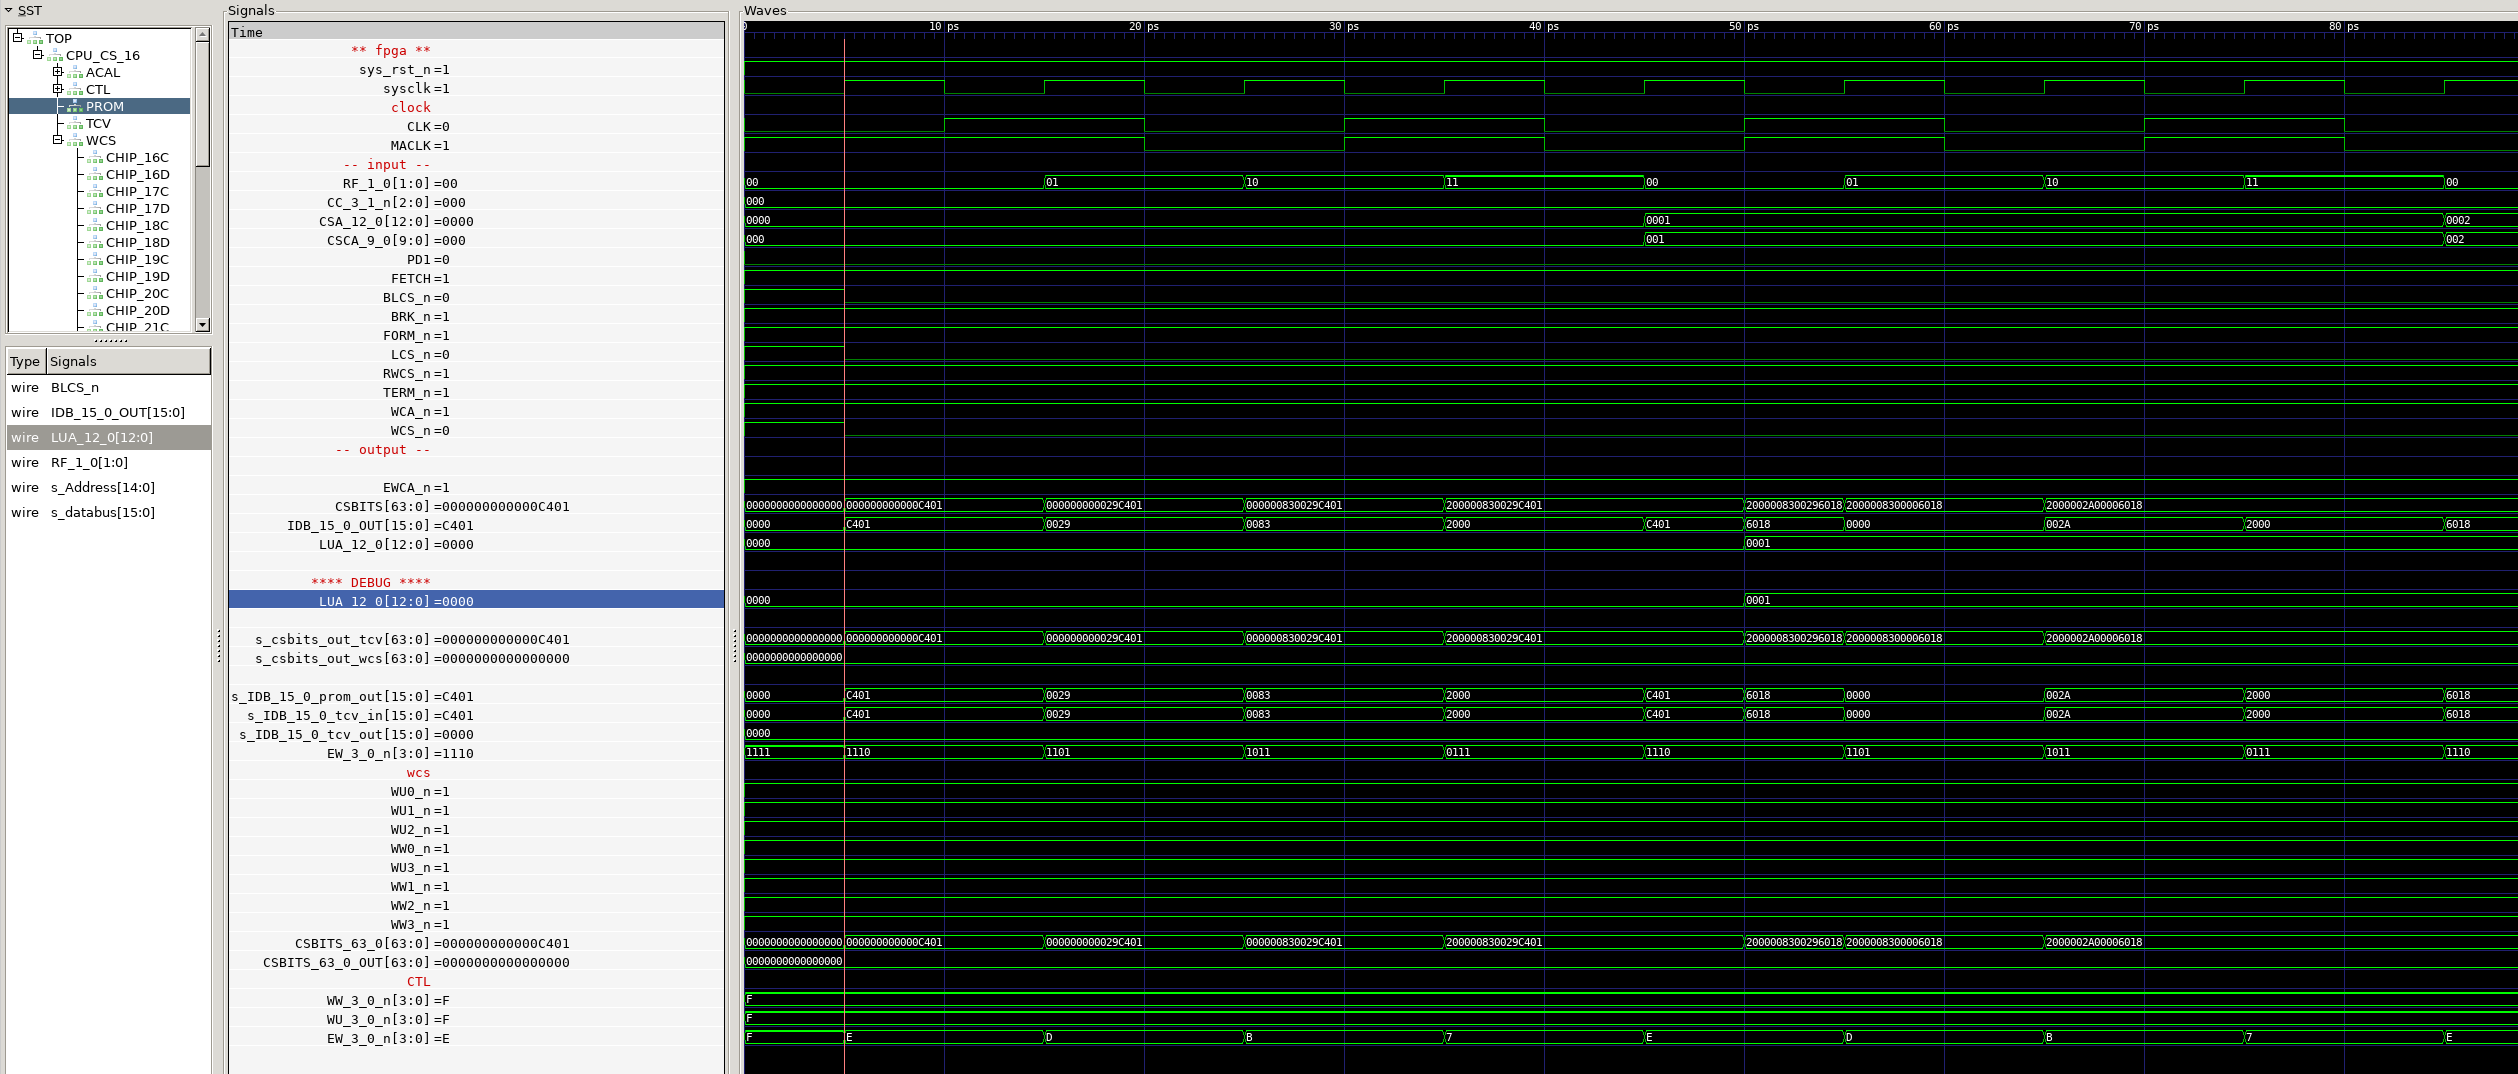2518x1074 pixels.
Task: Click the module icon beside ACAL
Action: pos(75,73)
